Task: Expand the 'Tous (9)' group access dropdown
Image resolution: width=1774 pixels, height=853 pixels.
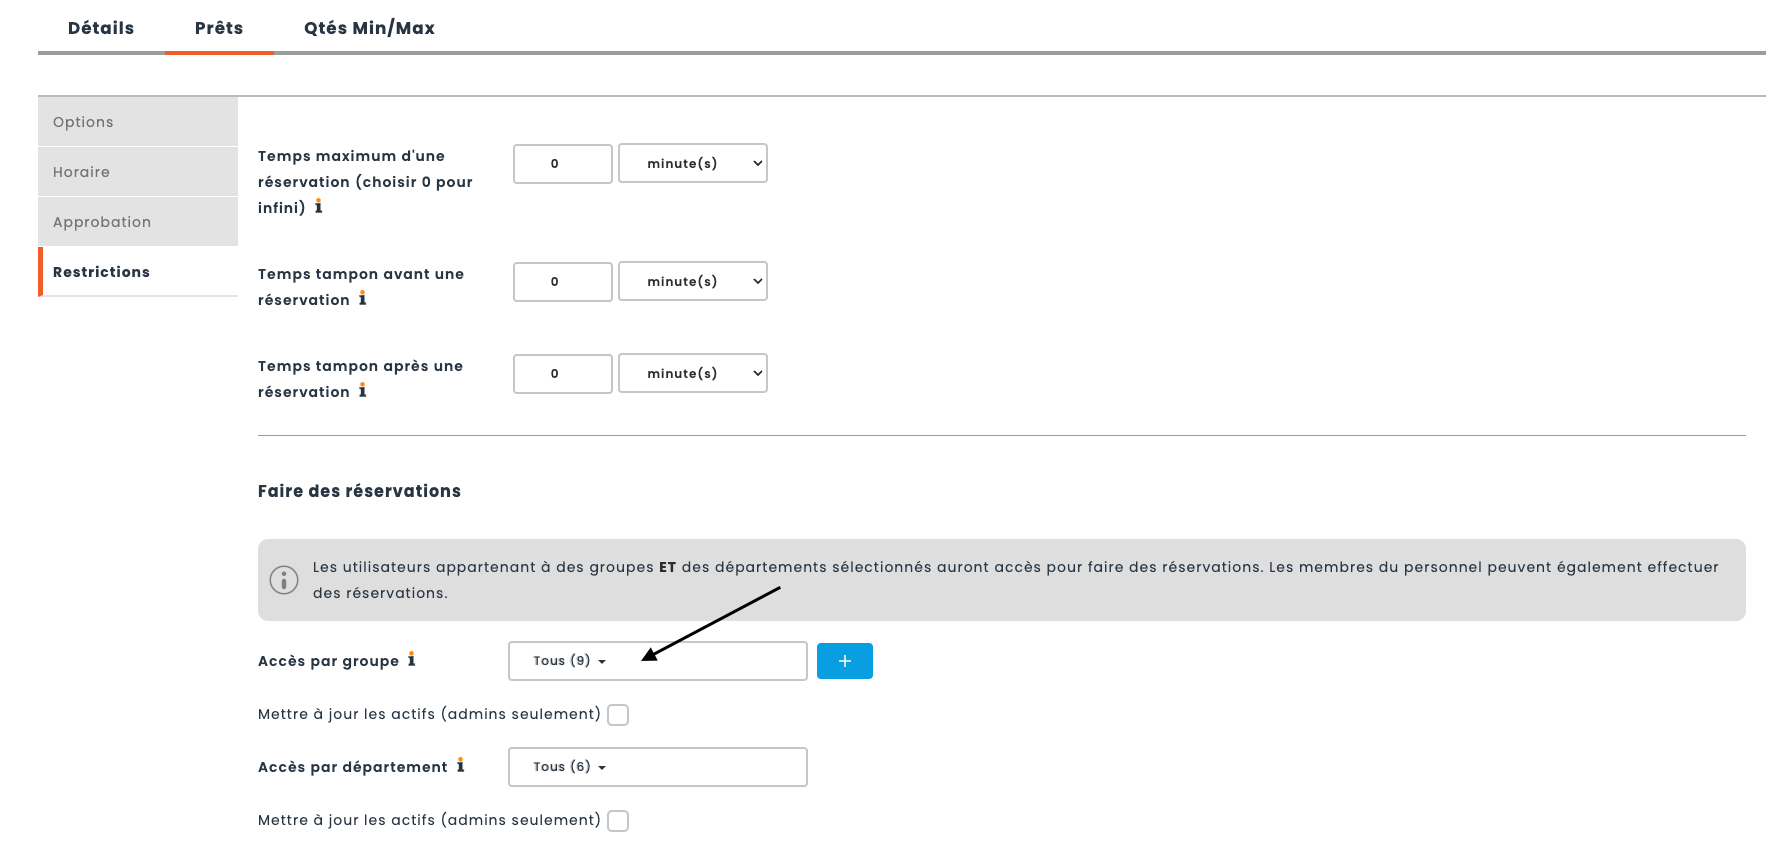Action: pos(657,661)
